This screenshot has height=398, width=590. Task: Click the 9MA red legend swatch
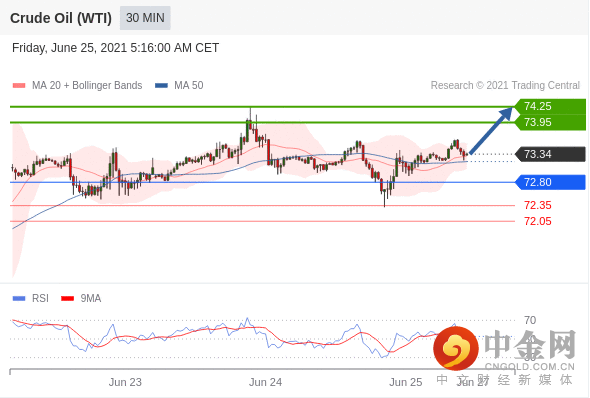[67, 299]
